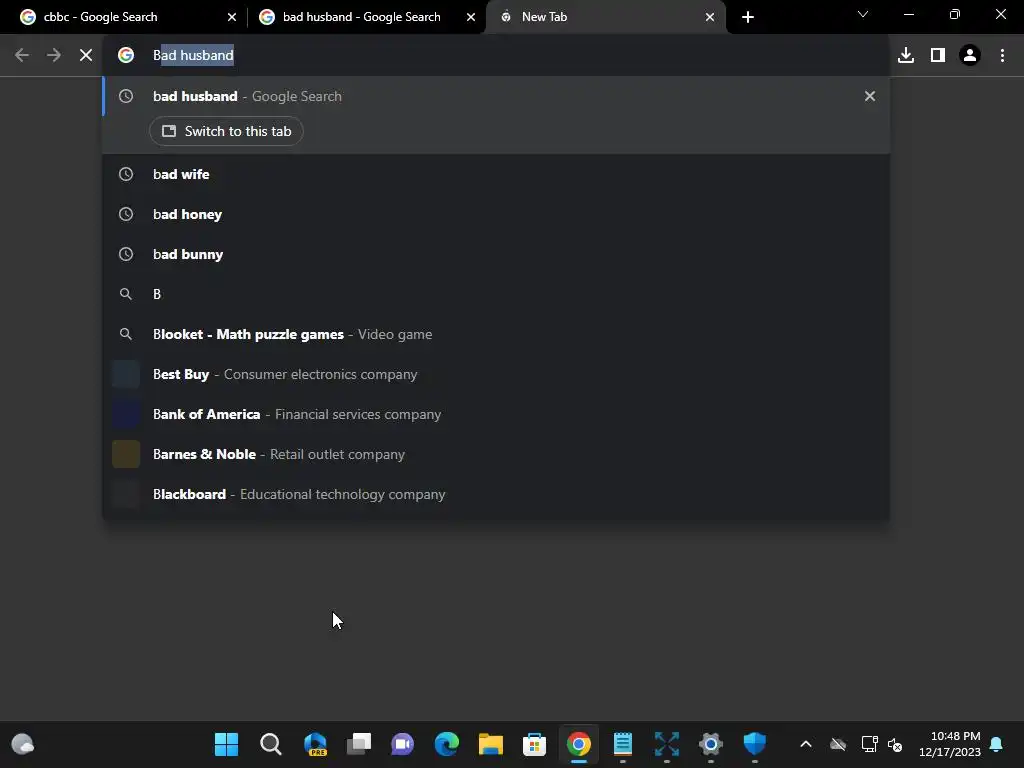Image resolution: width=1024 pixels, height=768 pixels.
Task: Open the clock showing 10:48 PM
Action: pos(950,744)
